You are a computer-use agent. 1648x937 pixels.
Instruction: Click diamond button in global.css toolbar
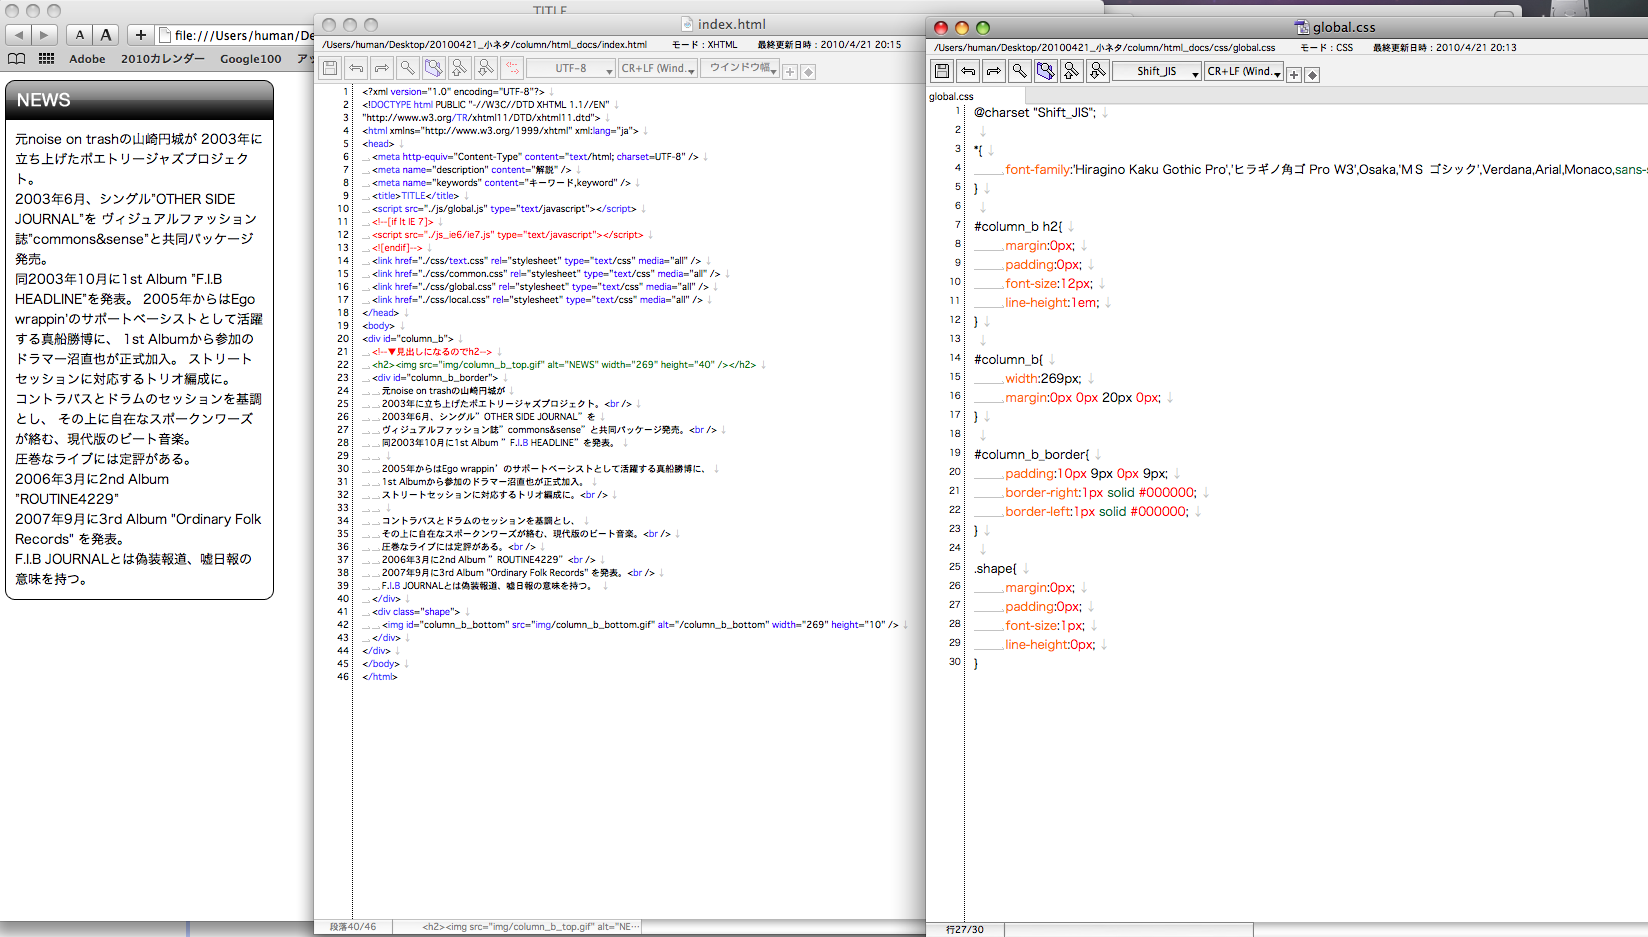point(1312,75)
